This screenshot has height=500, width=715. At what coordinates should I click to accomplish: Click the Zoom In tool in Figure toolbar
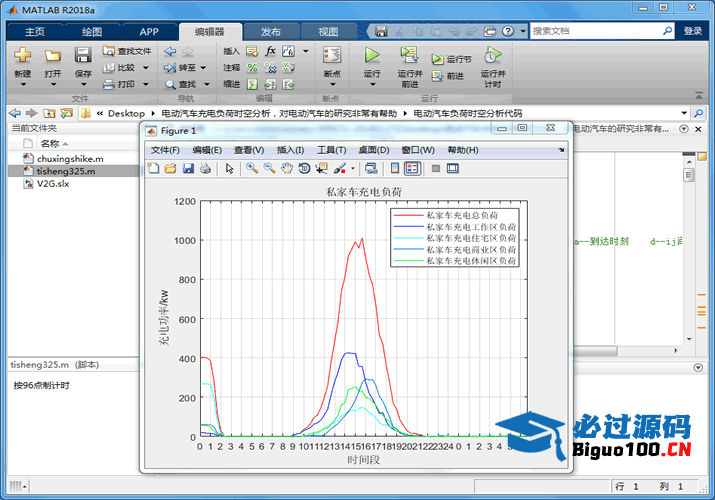pyautogui.click(x=252, y=169)
